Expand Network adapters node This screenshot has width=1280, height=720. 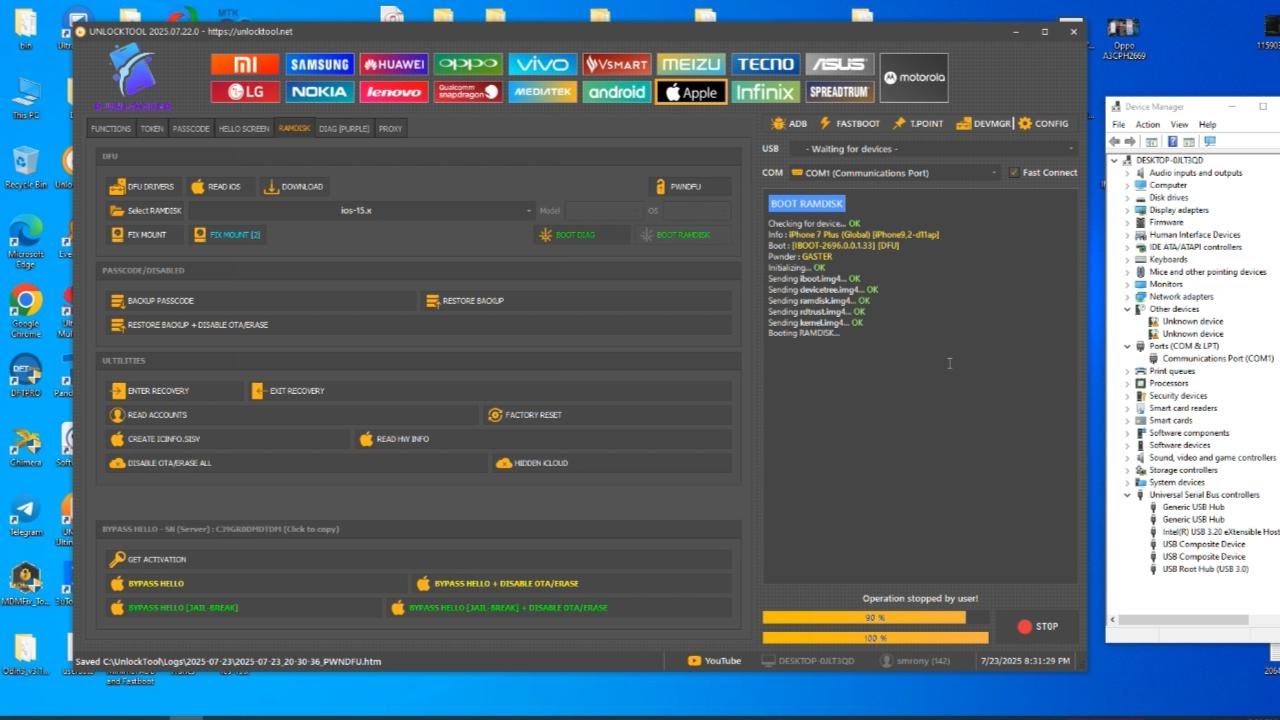click(x=1128, y=297)
